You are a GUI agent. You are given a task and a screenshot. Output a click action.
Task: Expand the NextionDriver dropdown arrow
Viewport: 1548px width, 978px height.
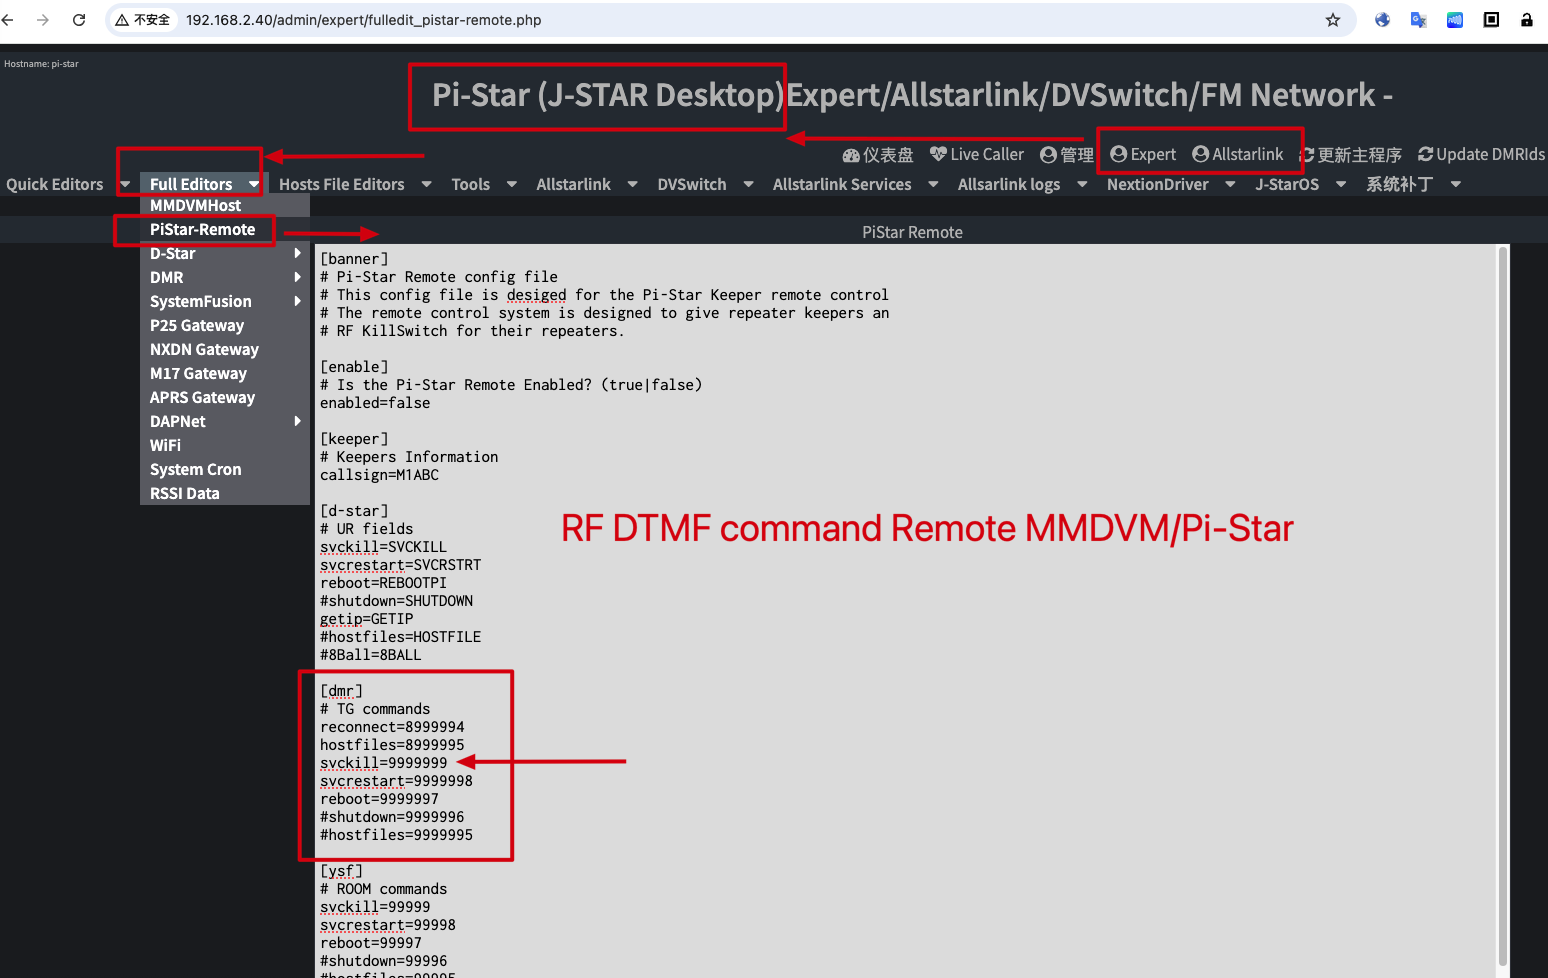tap(1231, 184)
